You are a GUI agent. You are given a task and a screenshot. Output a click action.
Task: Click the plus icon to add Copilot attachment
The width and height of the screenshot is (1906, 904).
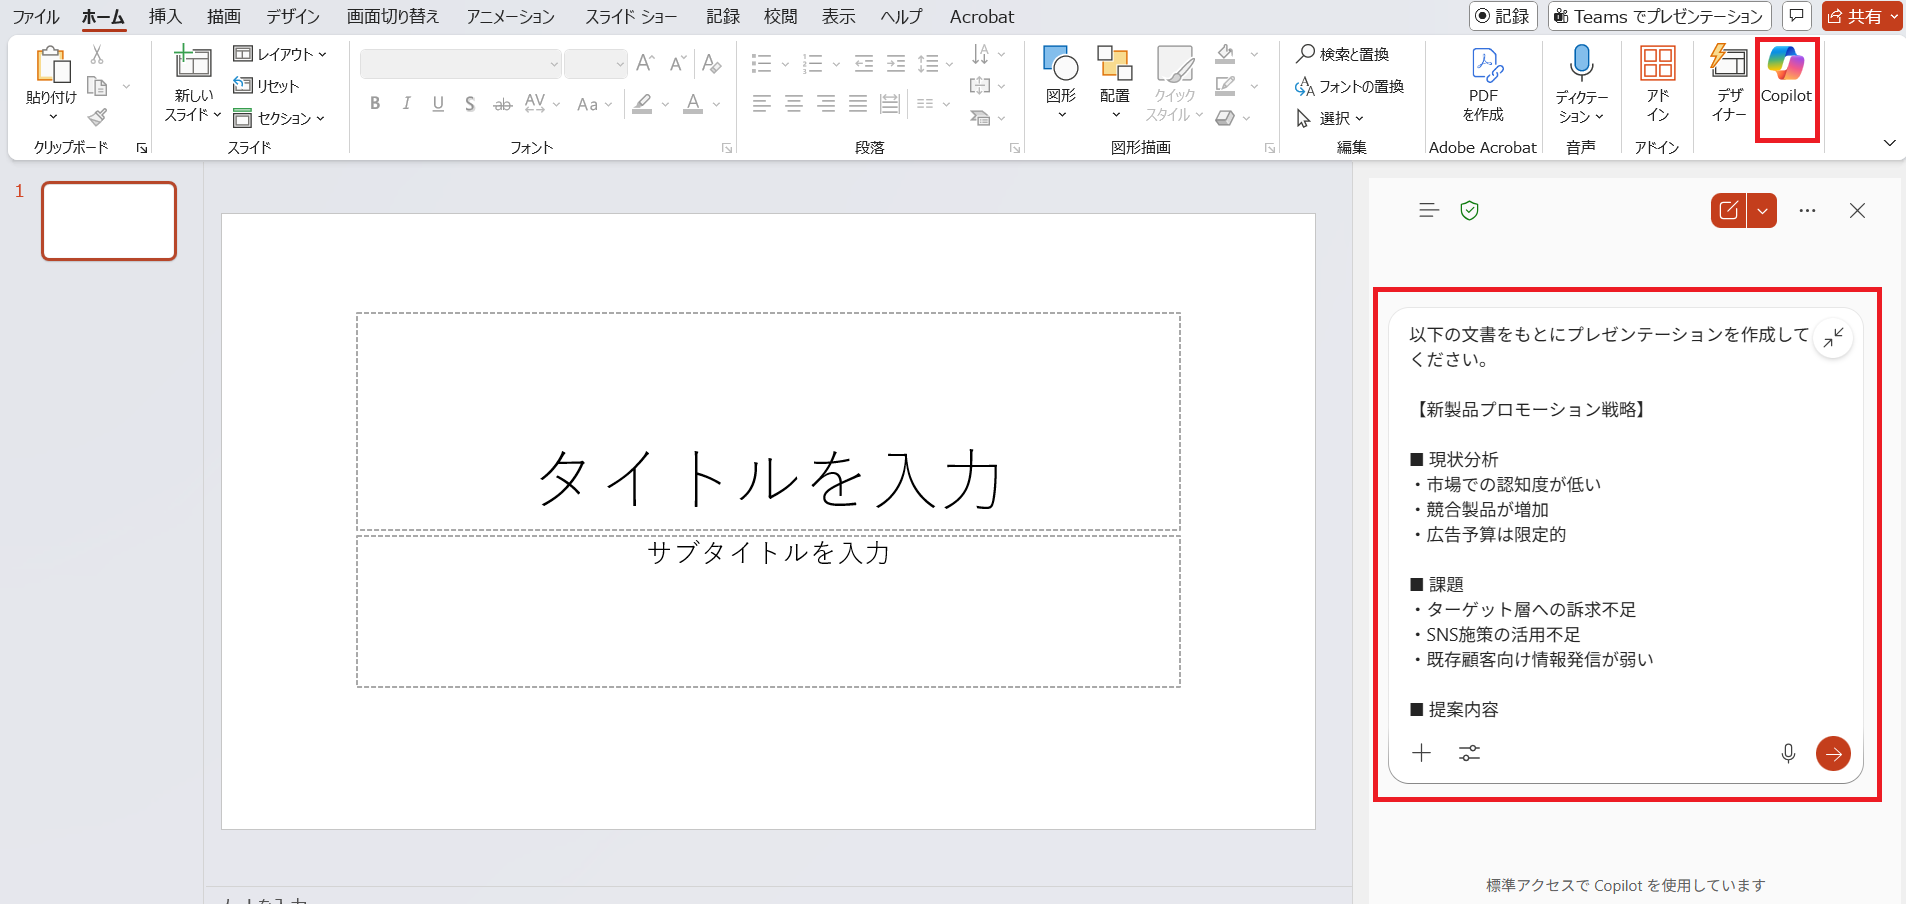[x=1421, y=753]
